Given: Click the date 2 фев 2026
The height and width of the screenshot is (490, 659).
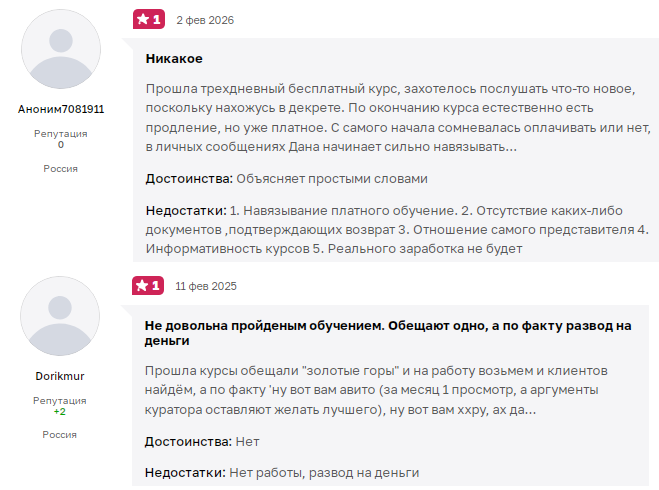Looking at the screenshot, I should click(205, 20).
